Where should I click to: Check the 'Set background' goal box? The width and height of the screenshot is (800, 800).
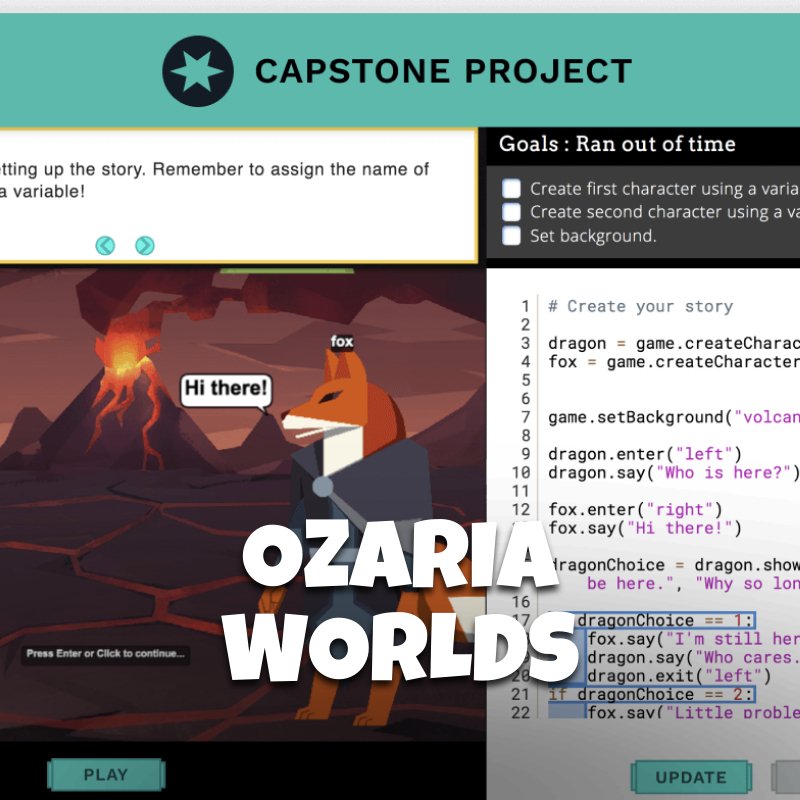pos(511,236)
